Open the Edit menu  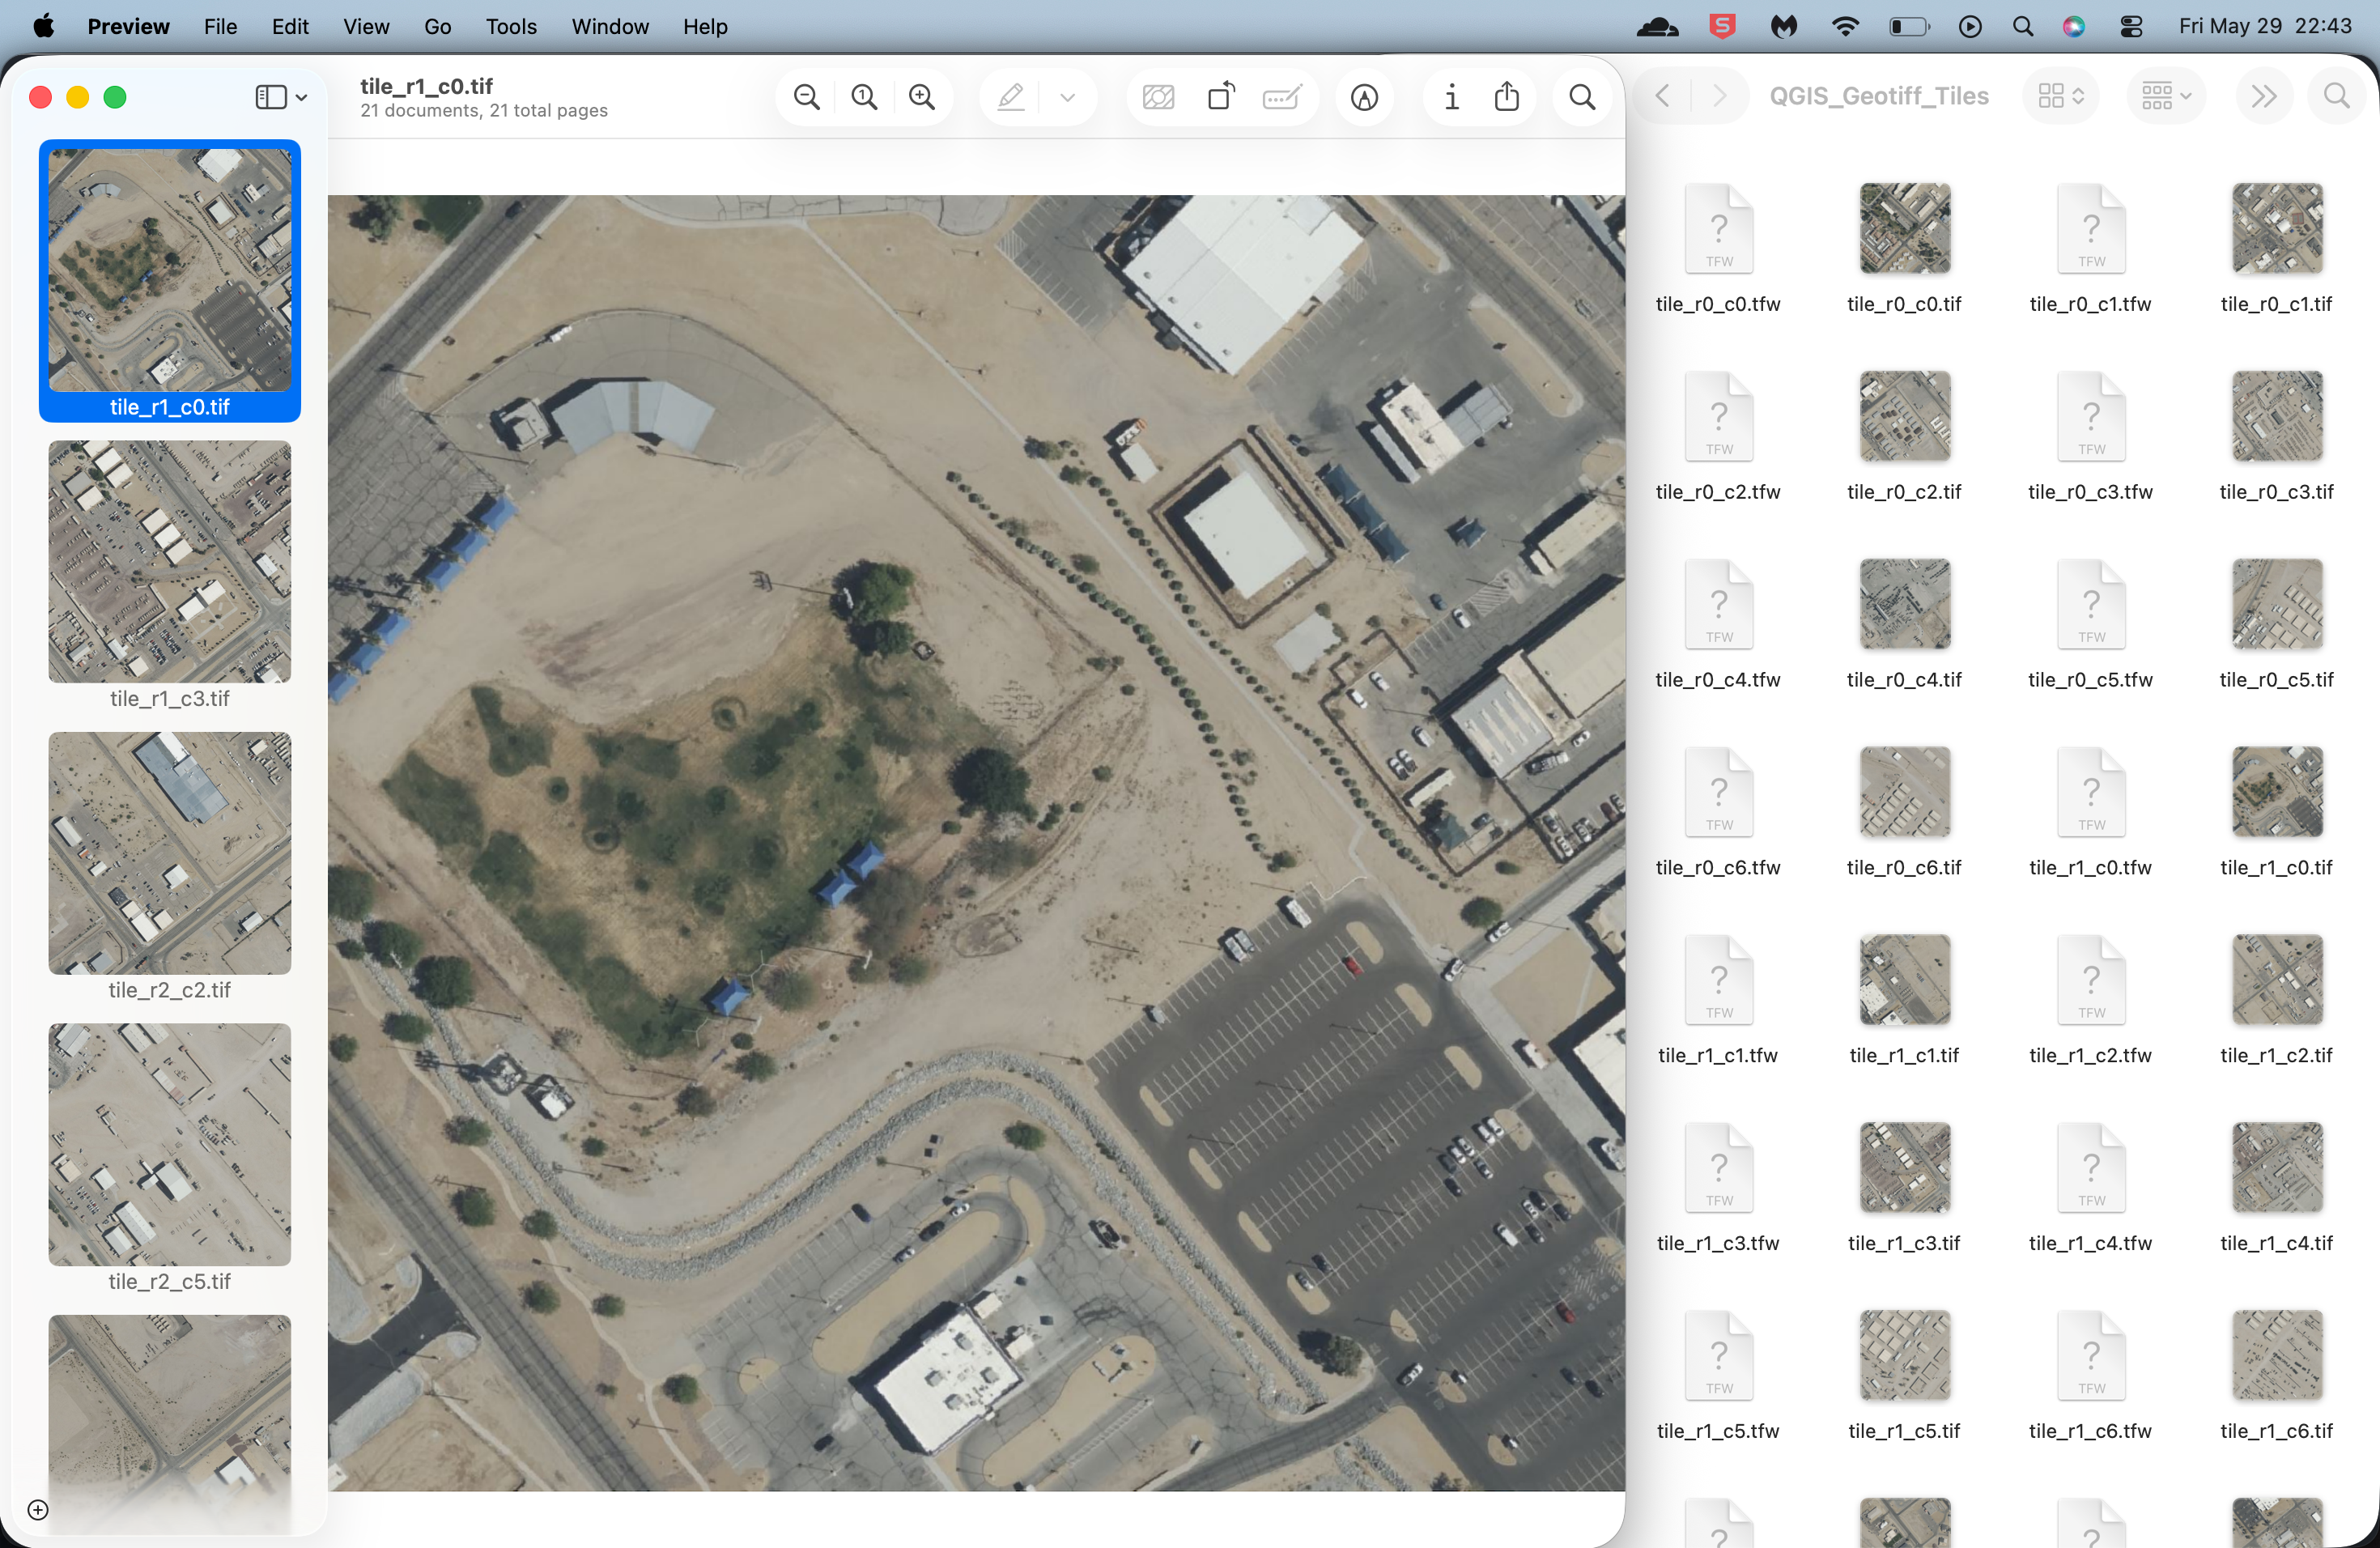[290, 26]
